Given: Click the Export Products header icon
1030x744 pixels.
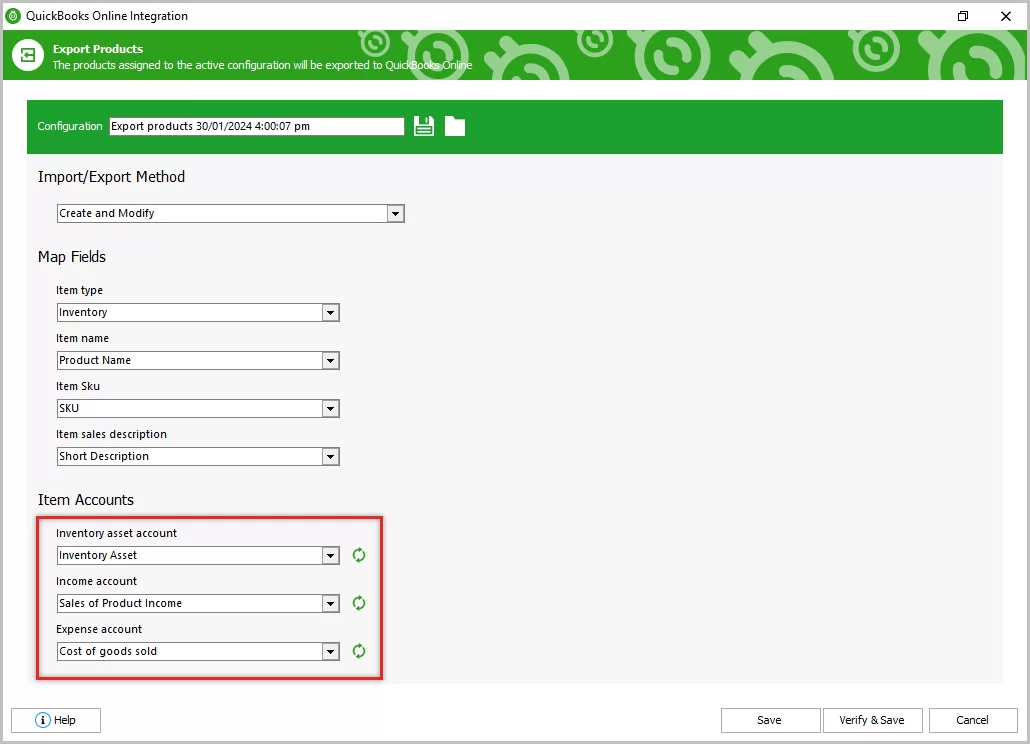Looking at the screenshot, I should 27,55.
